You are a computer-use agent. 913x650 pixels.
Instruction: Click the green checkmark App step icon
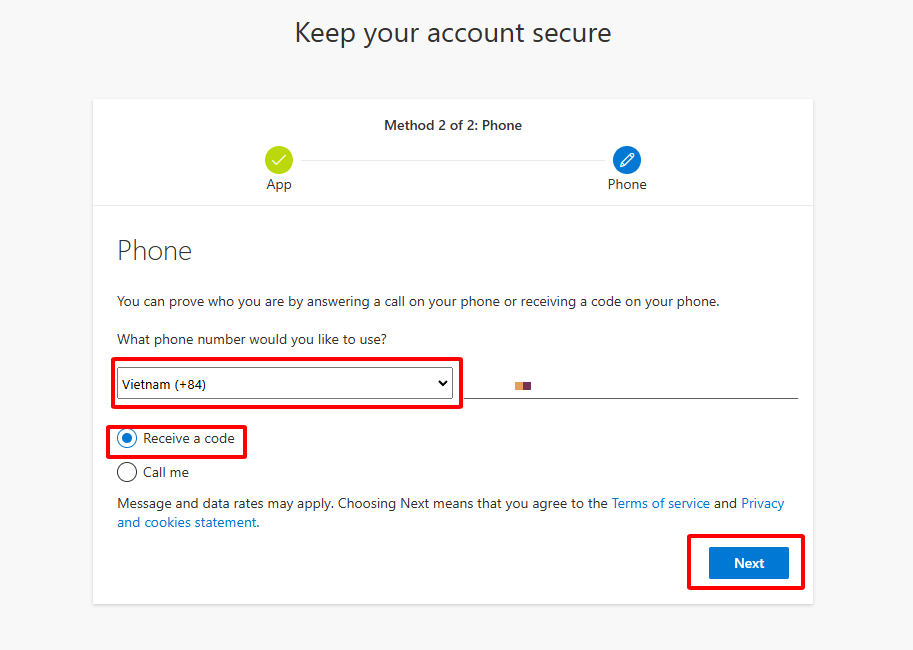coord(279,160)
